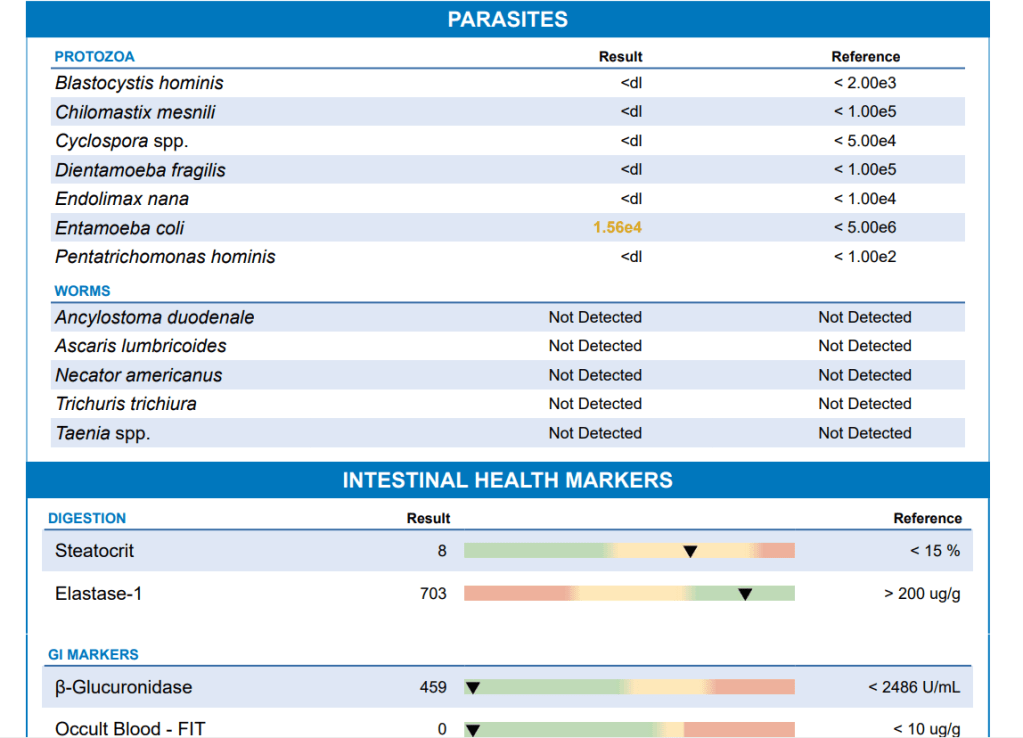Click the Taenia spp. row name

coord(102,434)
